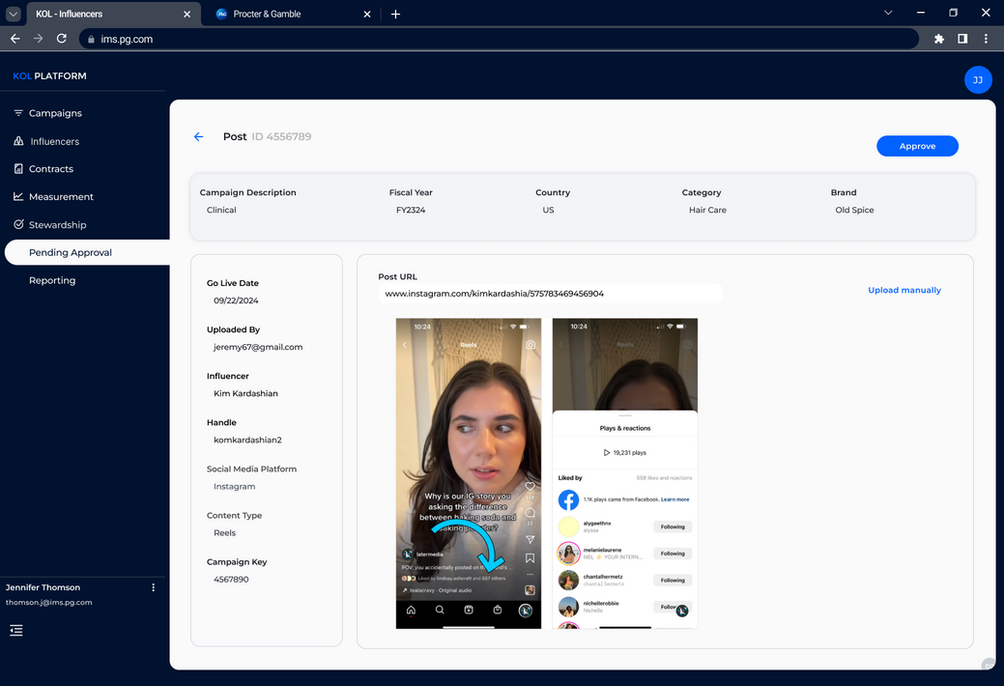The width and height of the screenshot is (1004, 686).
Task: Click the Post URL input field
Action: pos(550,294)
